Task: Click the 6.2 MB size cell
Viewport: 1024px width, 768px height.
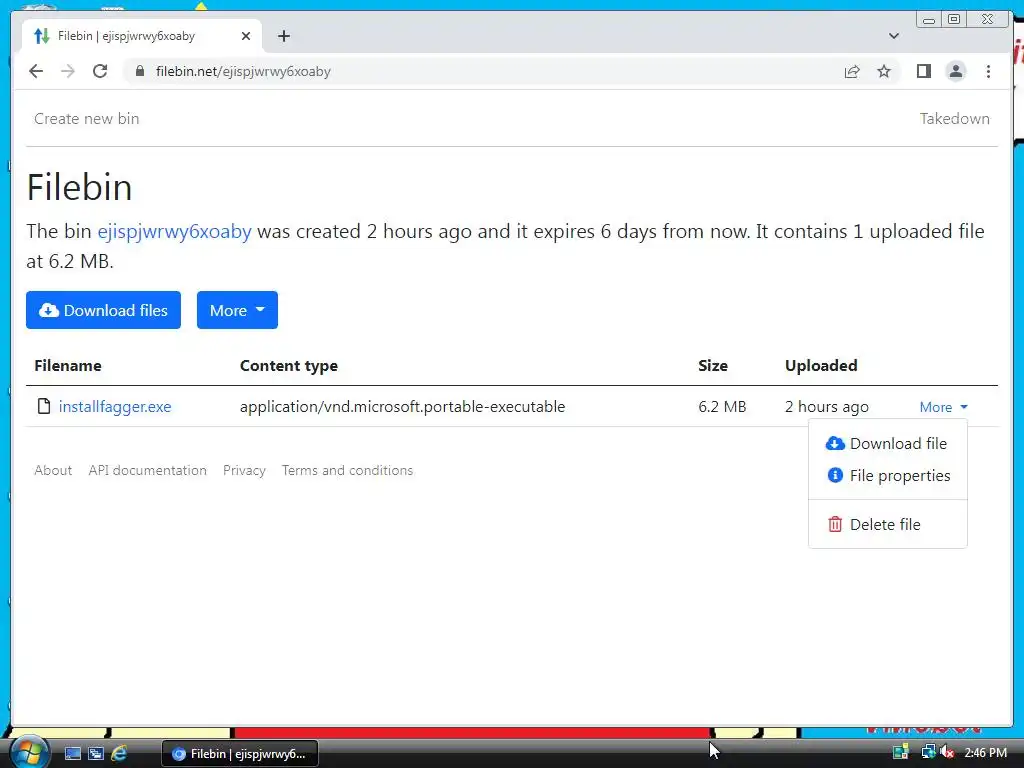Action: click(722, 406)
